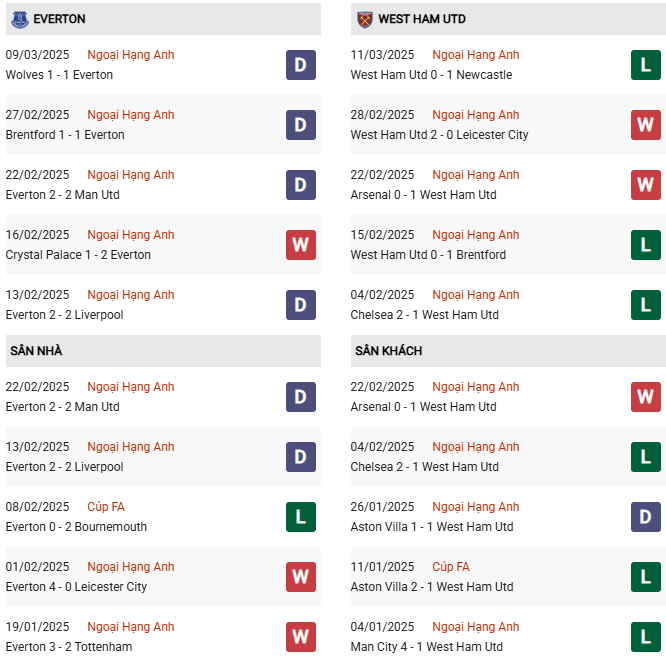Click the L badge for Man City 4-1 West Ham
Viewport: 666px width, 659px height.
click(x=646, y=637)
